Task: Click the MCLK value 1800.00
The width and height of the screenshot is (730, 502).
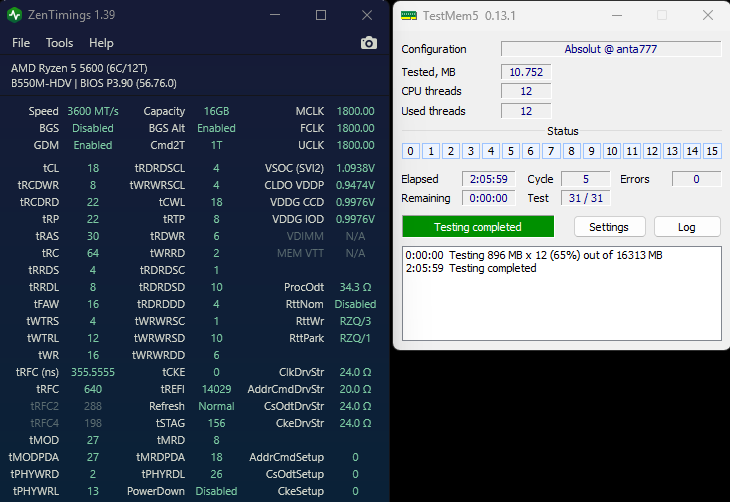Action: pos(355,111)
